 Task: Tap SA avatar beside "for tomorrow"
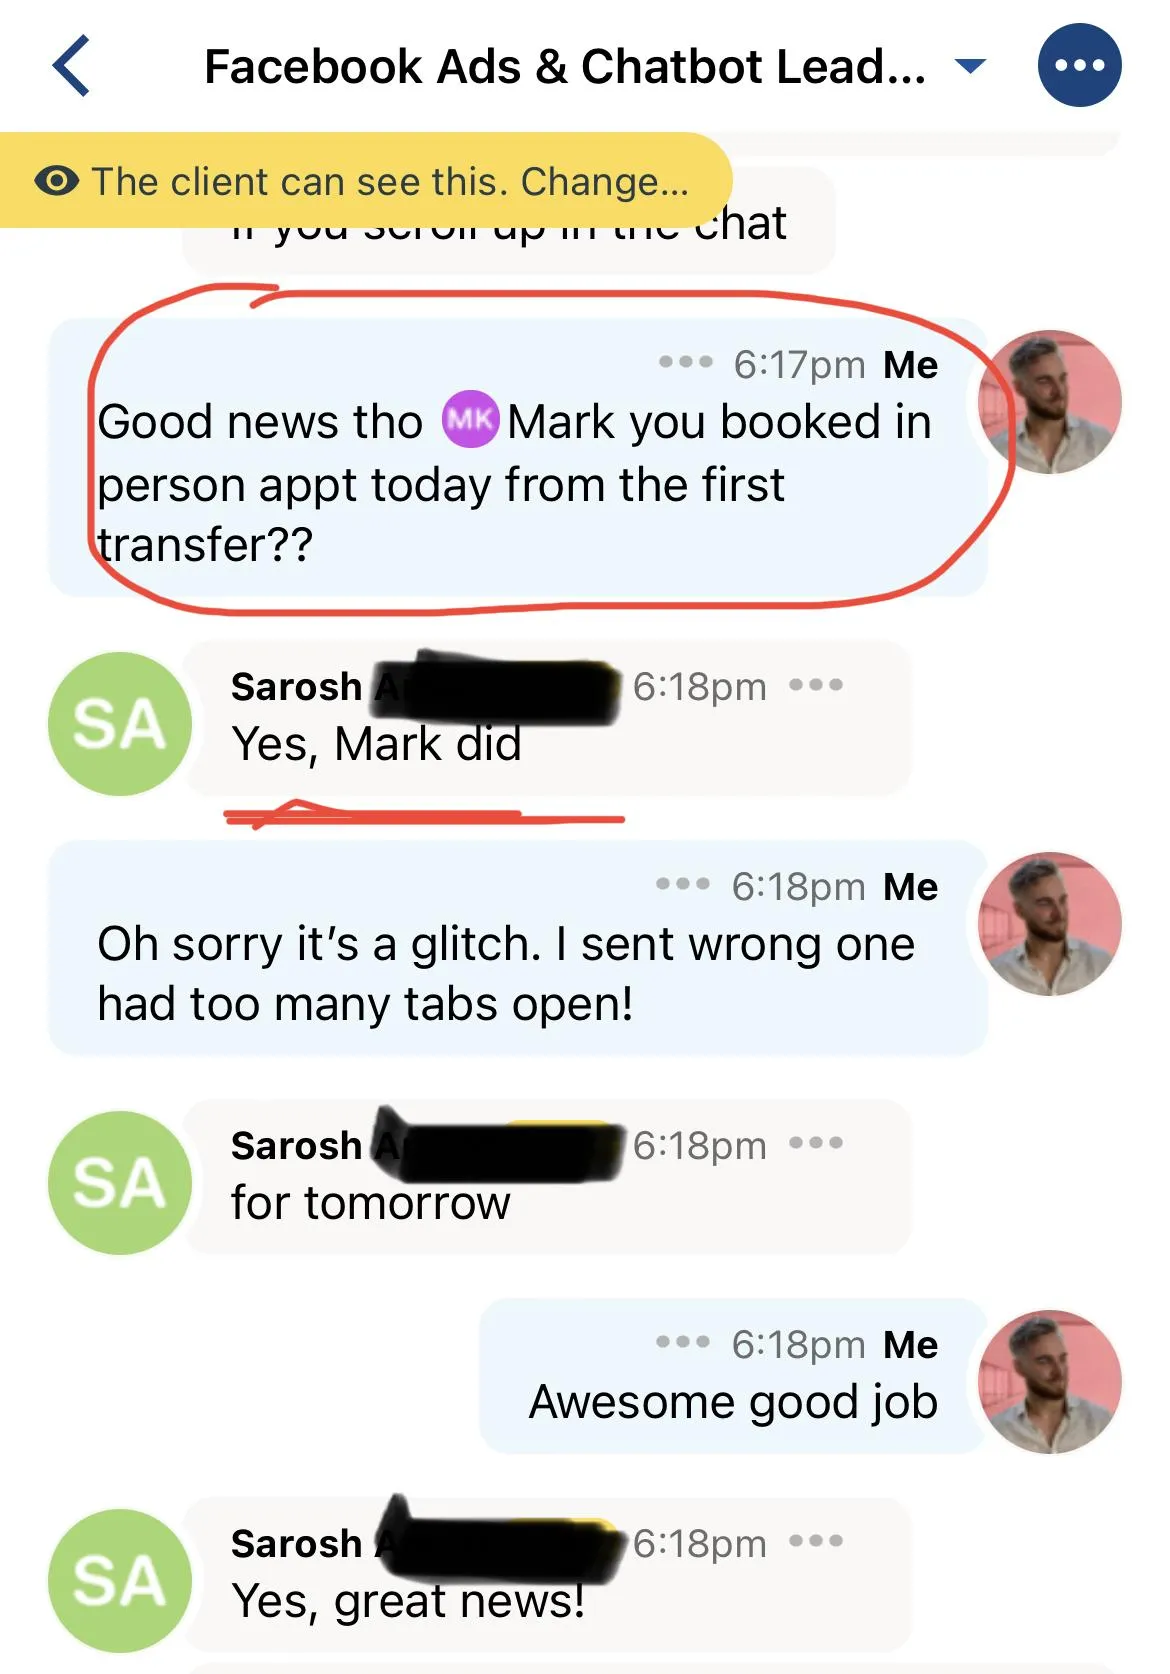[120, 1183]
